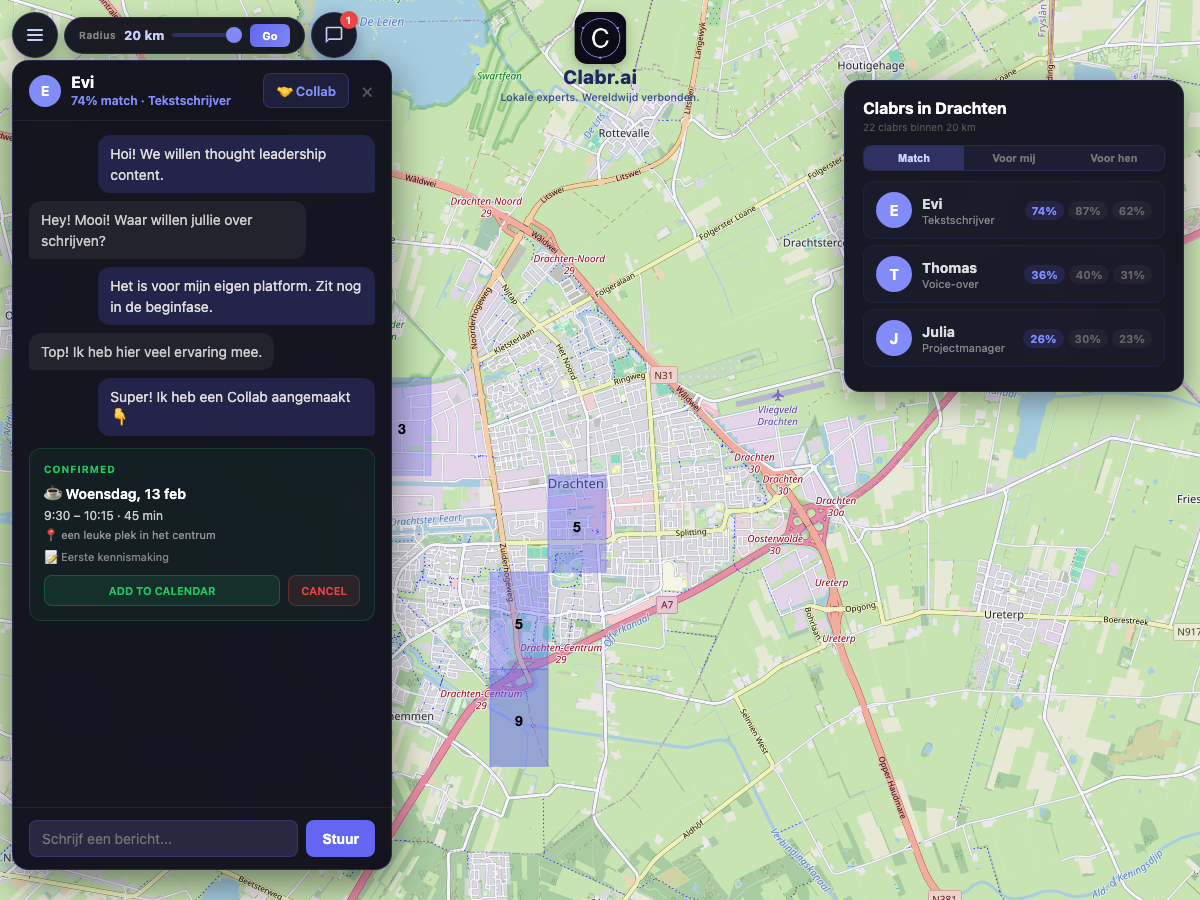
Task: Open the hamburger menu
Action: tap(35, 35)
